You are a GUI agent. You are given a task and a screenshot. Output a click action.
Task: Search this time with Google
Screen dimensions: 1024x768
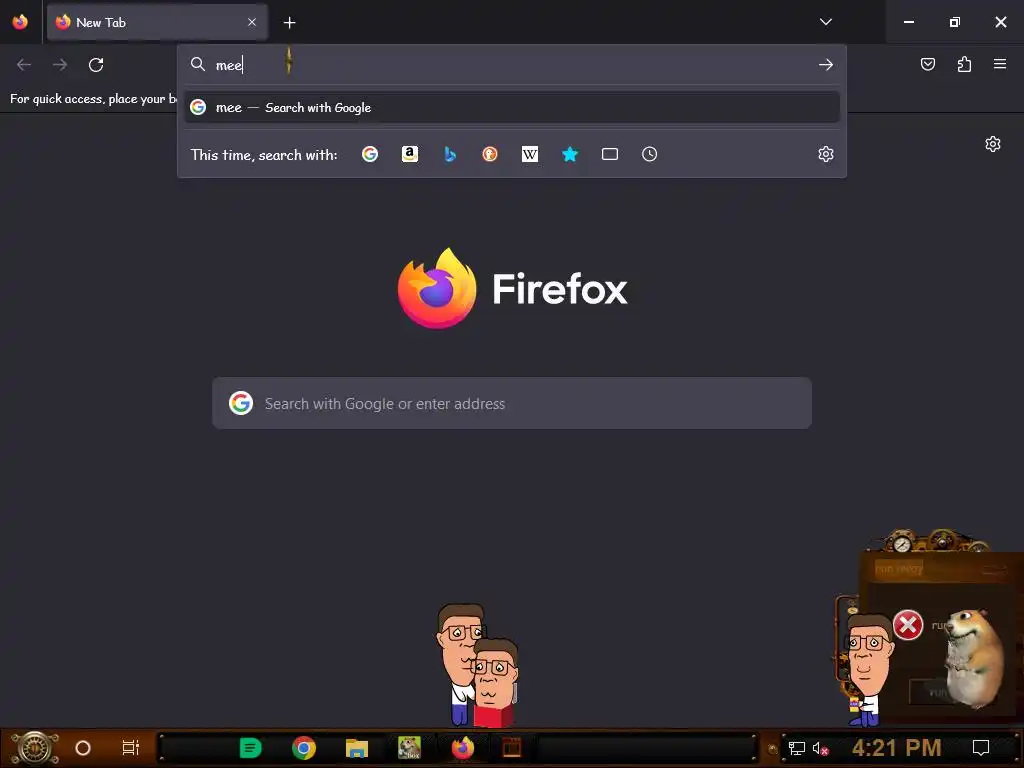[x=370, y=154]
